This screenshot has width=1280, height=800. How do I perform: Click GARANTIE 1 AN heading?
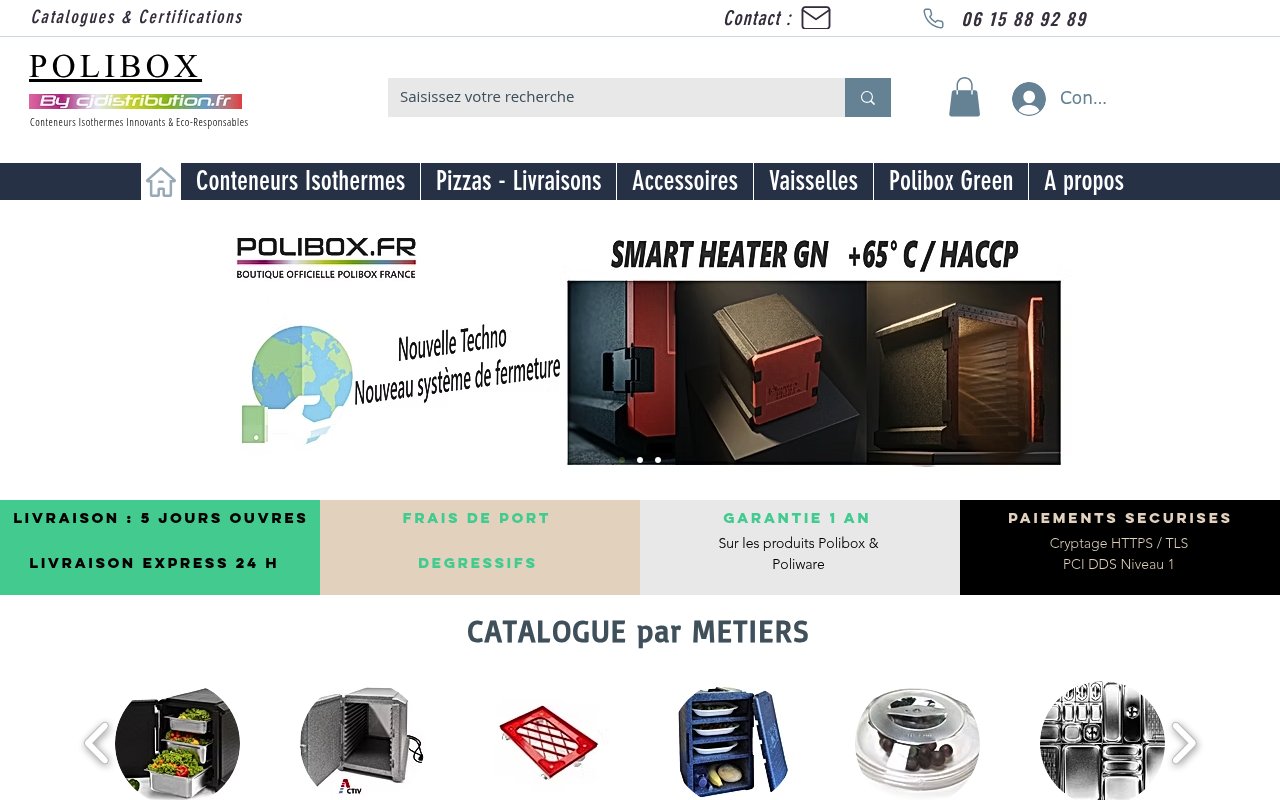click(797, 518)
